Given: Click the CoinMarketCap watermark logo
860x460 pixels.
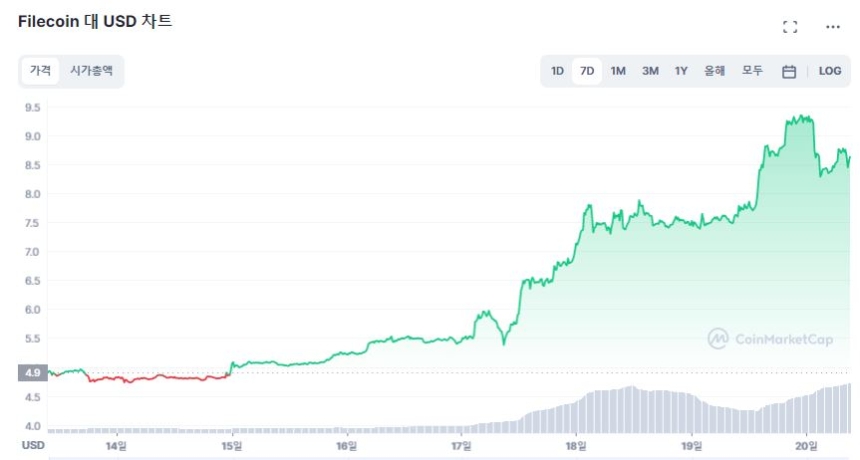Looking at the screenshot, I should click(x=770, y=339).
